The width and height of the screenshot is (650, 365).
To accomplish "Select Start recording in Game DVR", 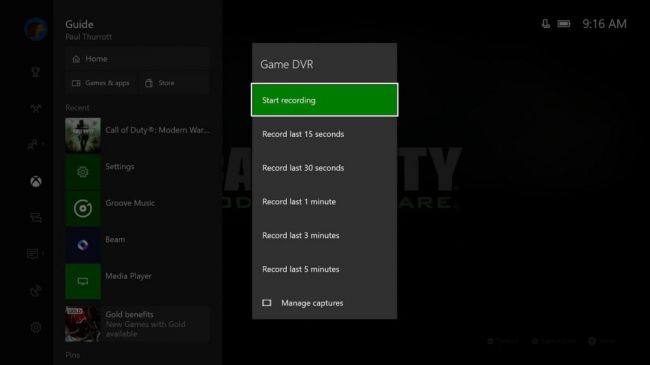I will point(324,100).
